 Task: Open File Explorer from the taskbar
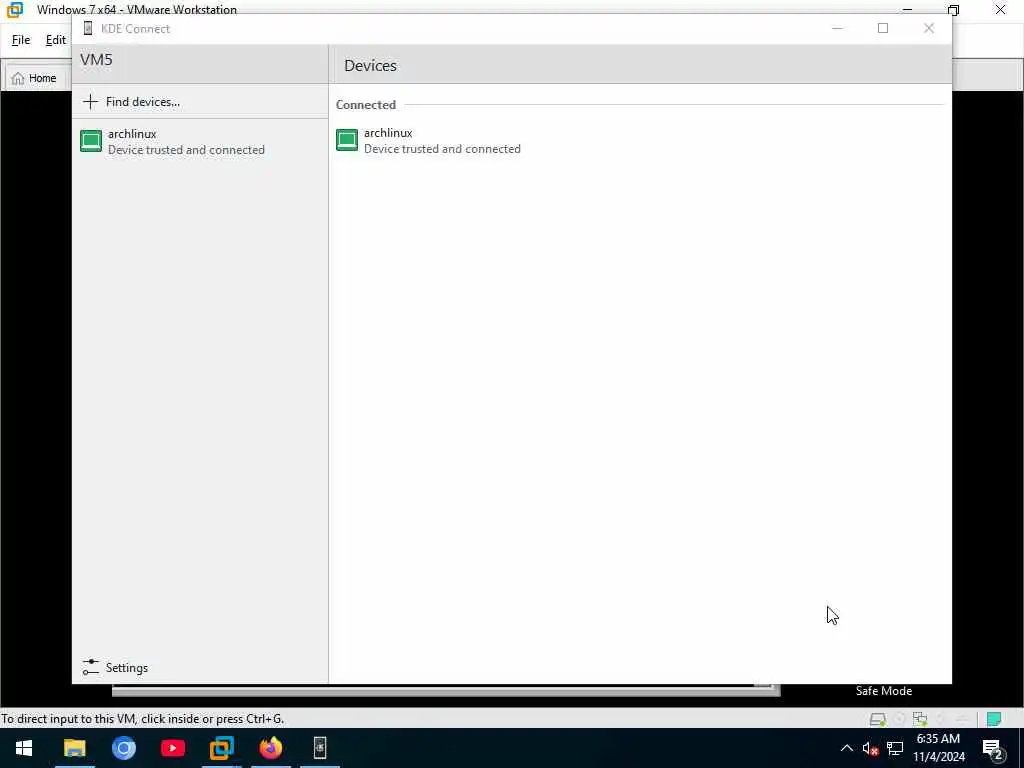click(x=74, y=748)
